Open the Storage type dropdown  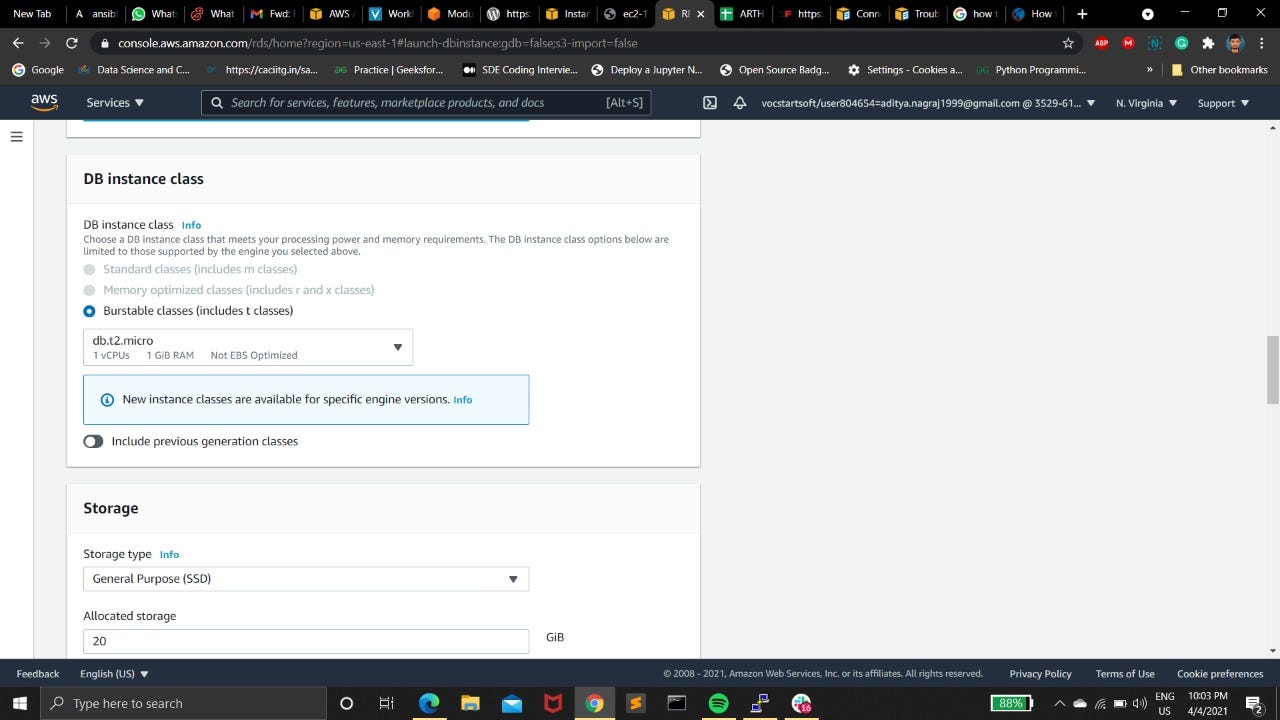pyautogui.click(x=306, y=579)
